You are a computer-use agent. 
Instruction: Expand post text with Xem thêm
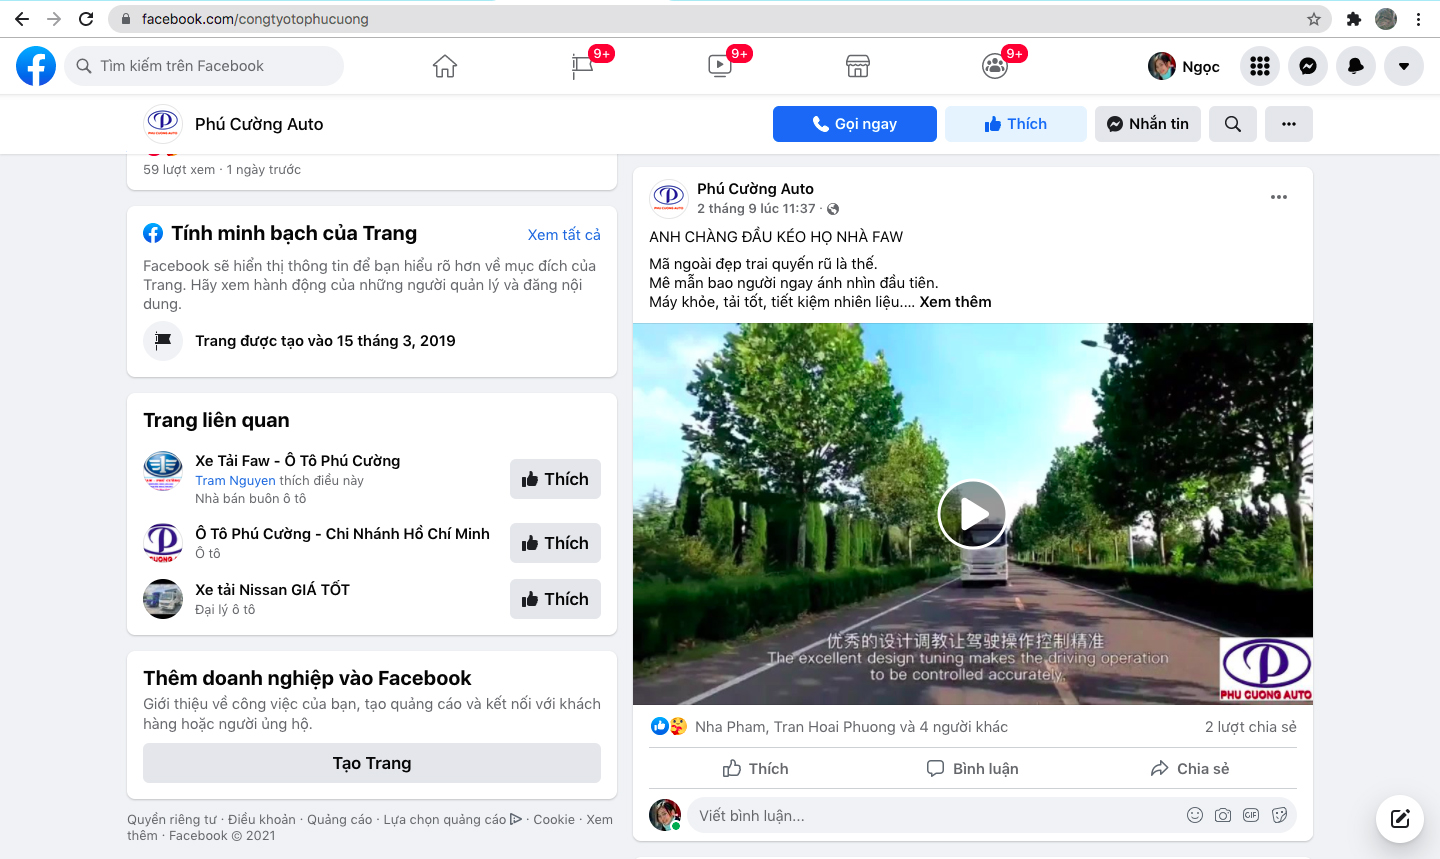(955, 302)
